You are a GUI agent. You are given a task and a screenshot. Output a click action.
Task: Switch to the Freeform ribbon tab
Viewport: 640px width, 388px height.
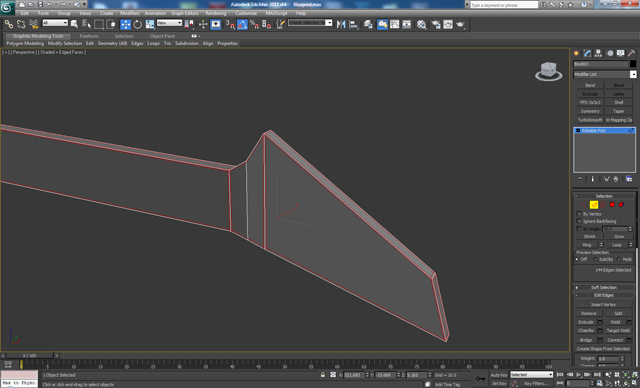point(89,36)
